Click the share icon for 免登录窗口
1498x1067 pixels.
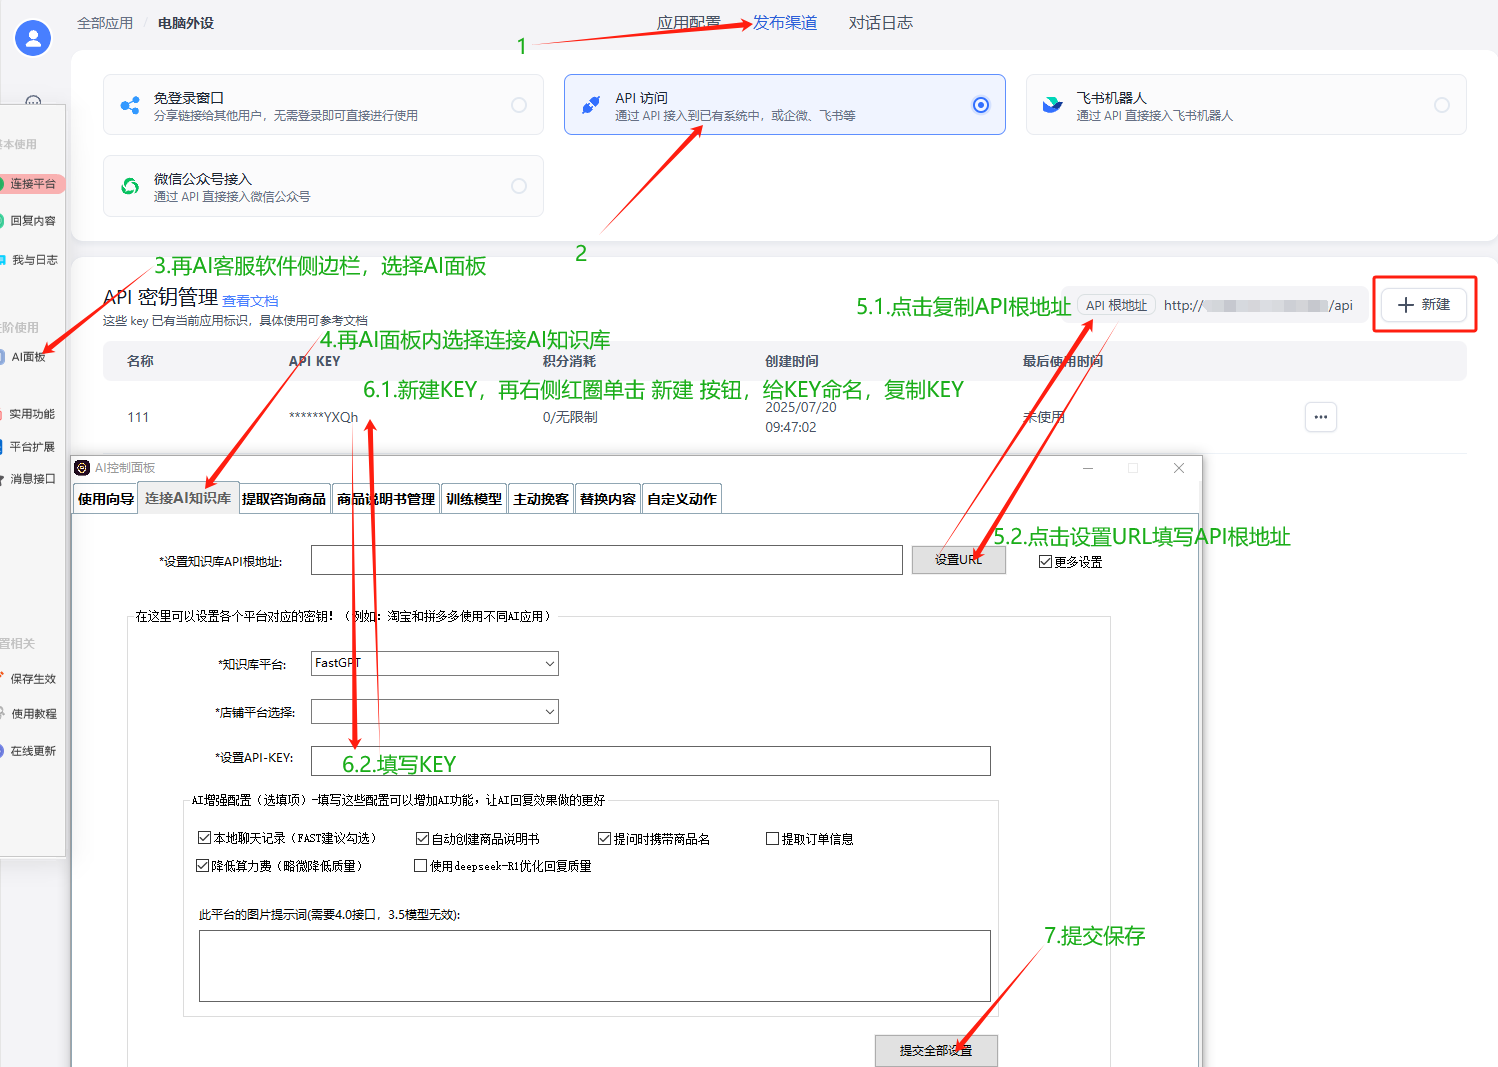tap(130, 105)
